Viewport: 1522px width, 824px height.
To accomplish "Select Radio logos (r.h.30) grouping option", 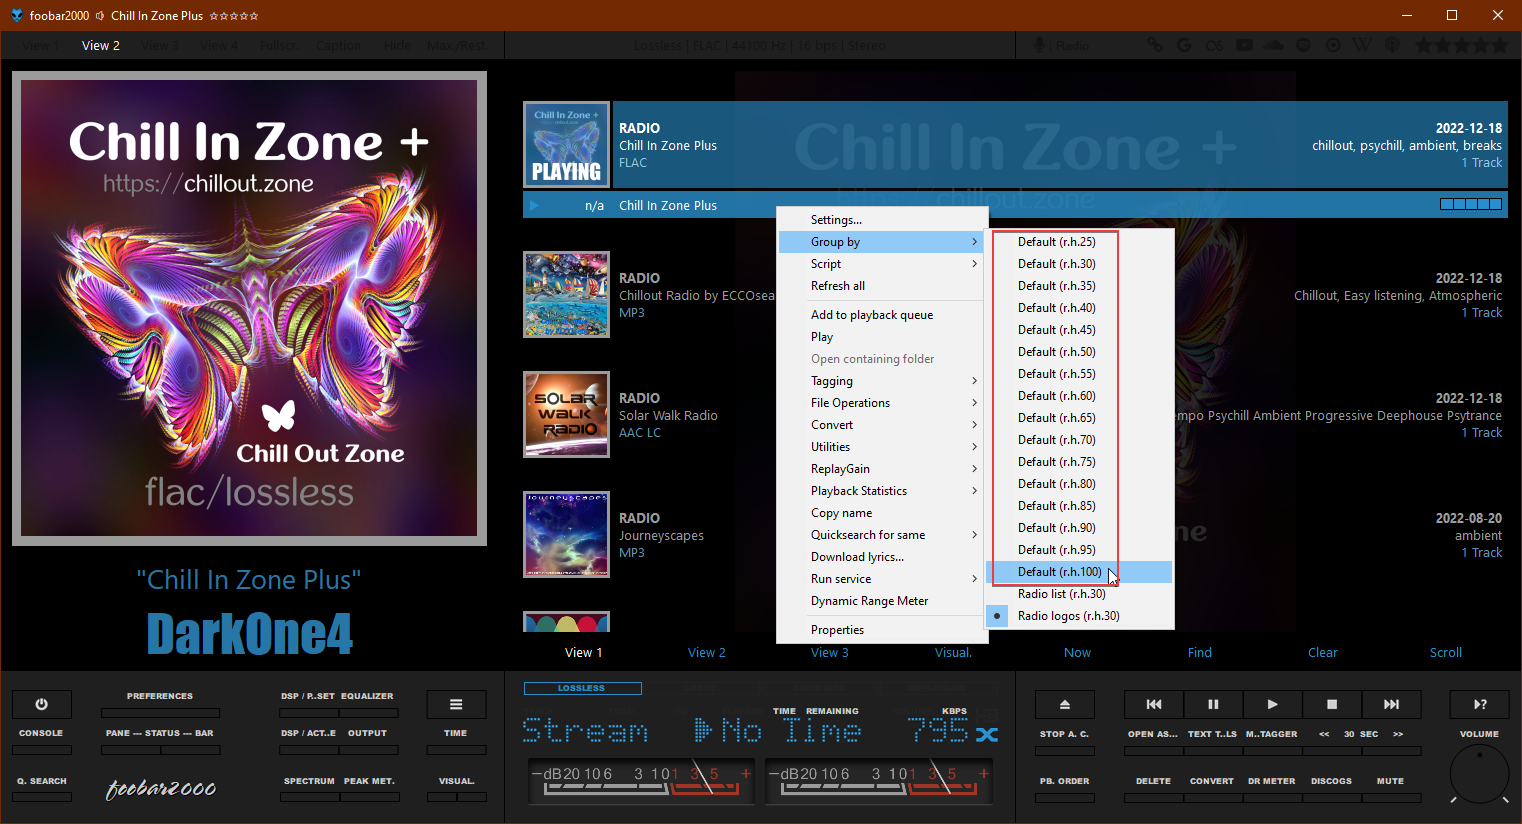I will click(x=1068, y=616).
